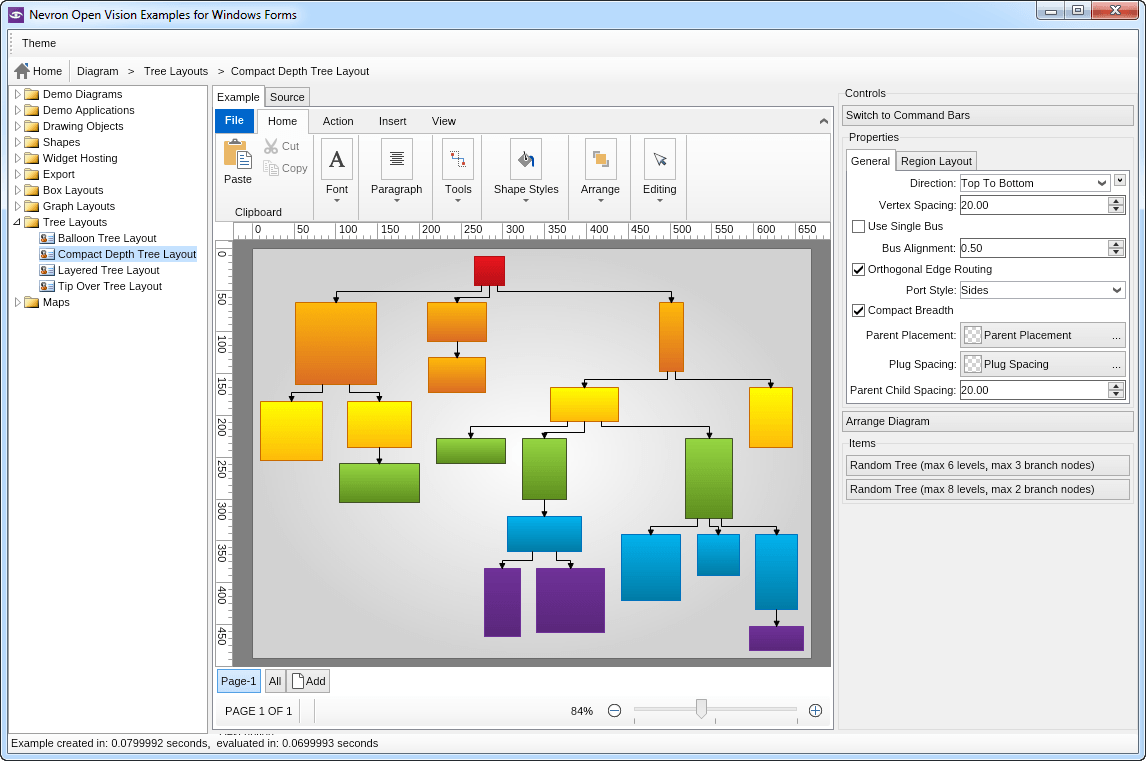Open the Direction dropdown

[1034, 183]
